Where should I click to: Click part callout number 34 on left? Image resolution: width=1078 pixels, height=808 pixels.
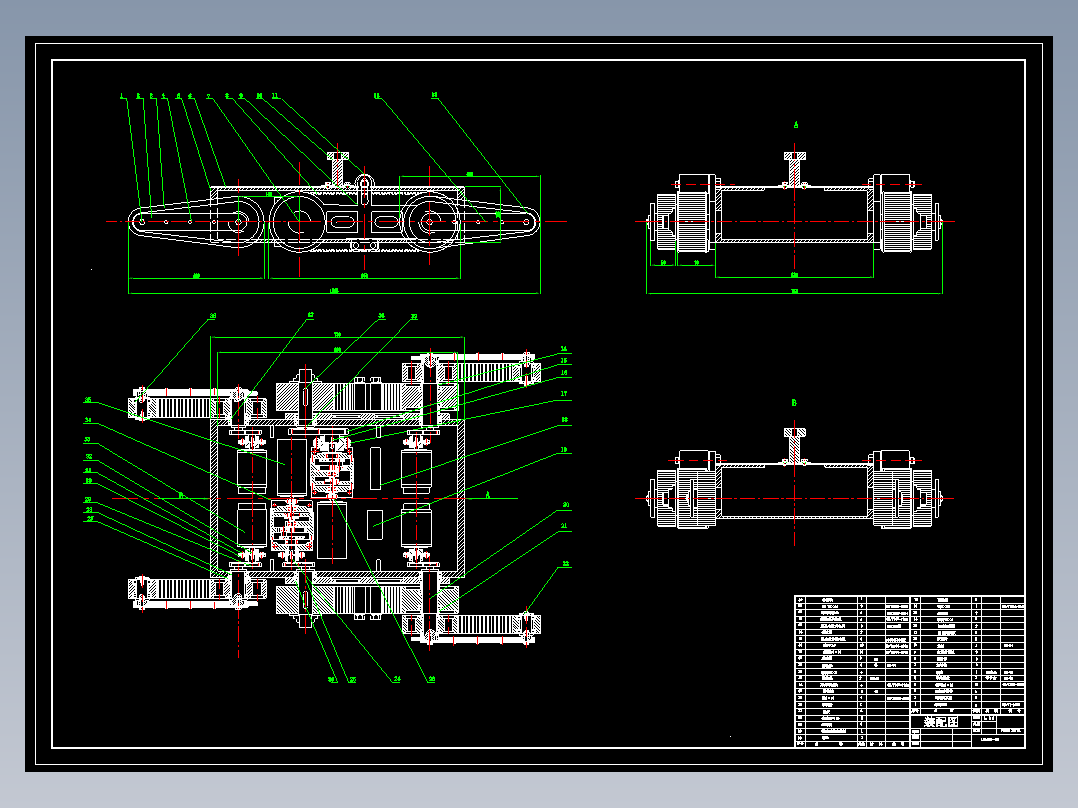click(88, 419)
